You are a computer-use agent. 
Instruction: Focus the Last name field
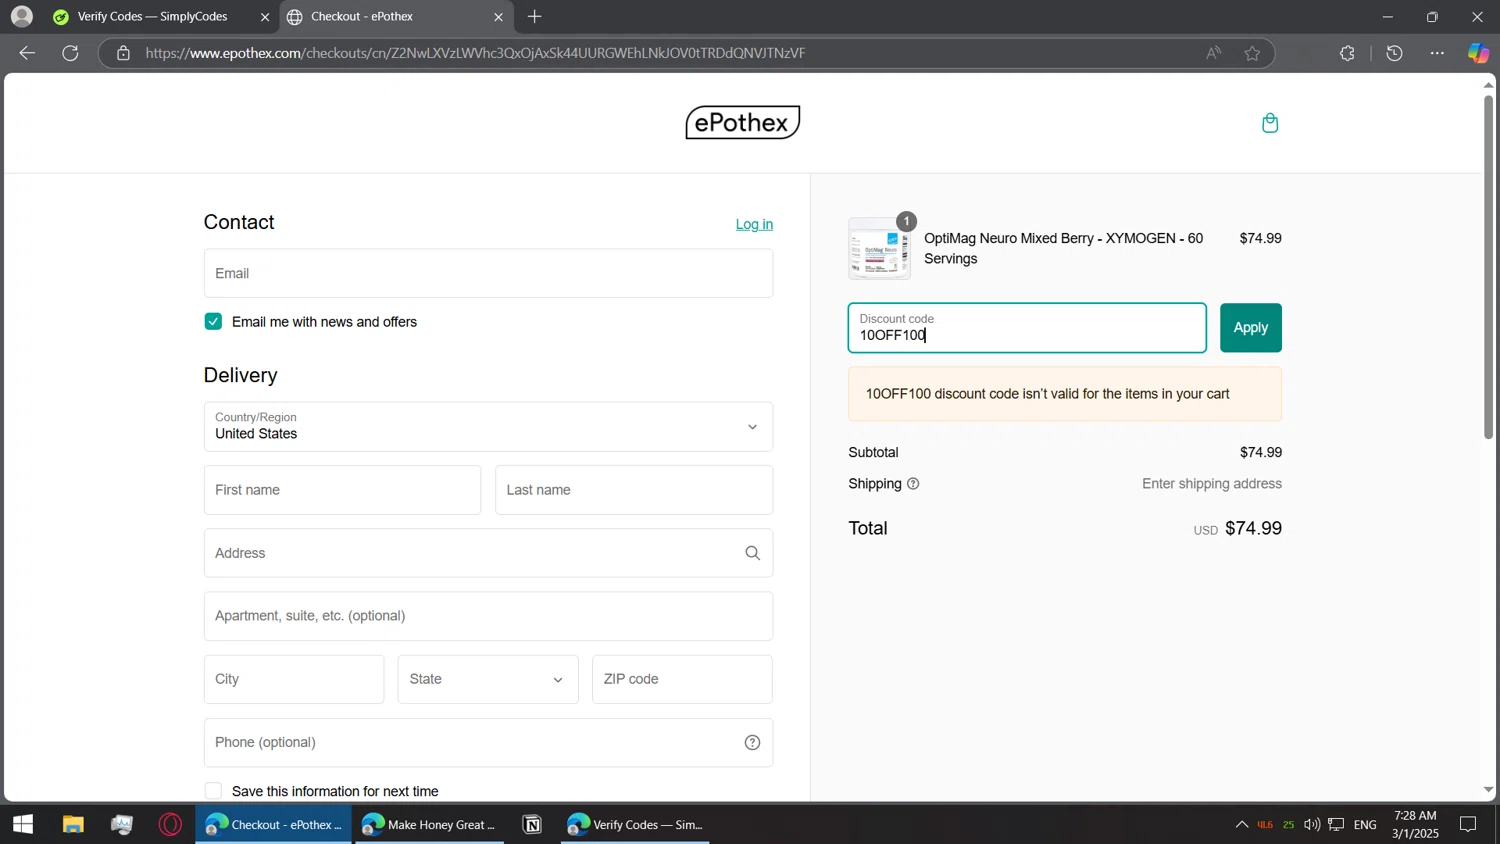point(634,490)
